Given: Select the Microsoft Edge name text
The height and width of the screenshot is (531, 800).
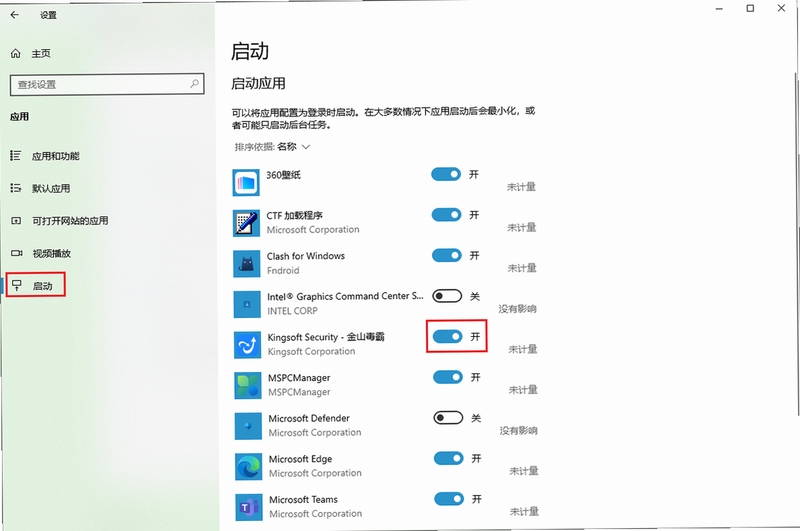Looking at the screenshot, I should (x=301, y=459).
